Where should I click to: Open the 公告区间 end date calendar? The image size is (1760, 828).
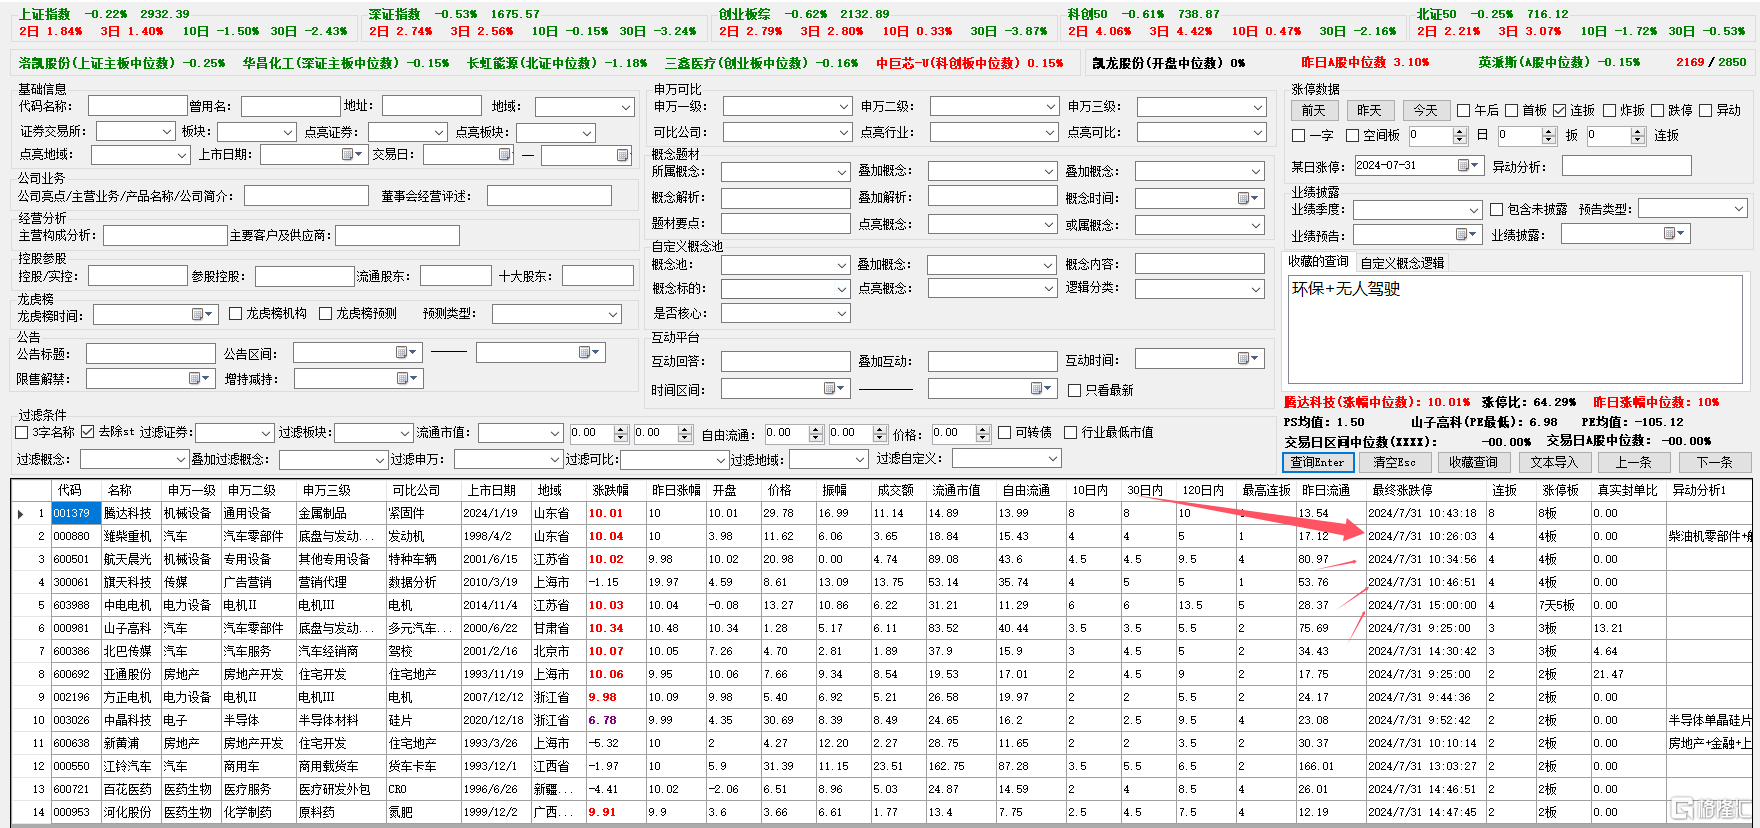click(x=588, y=352)
